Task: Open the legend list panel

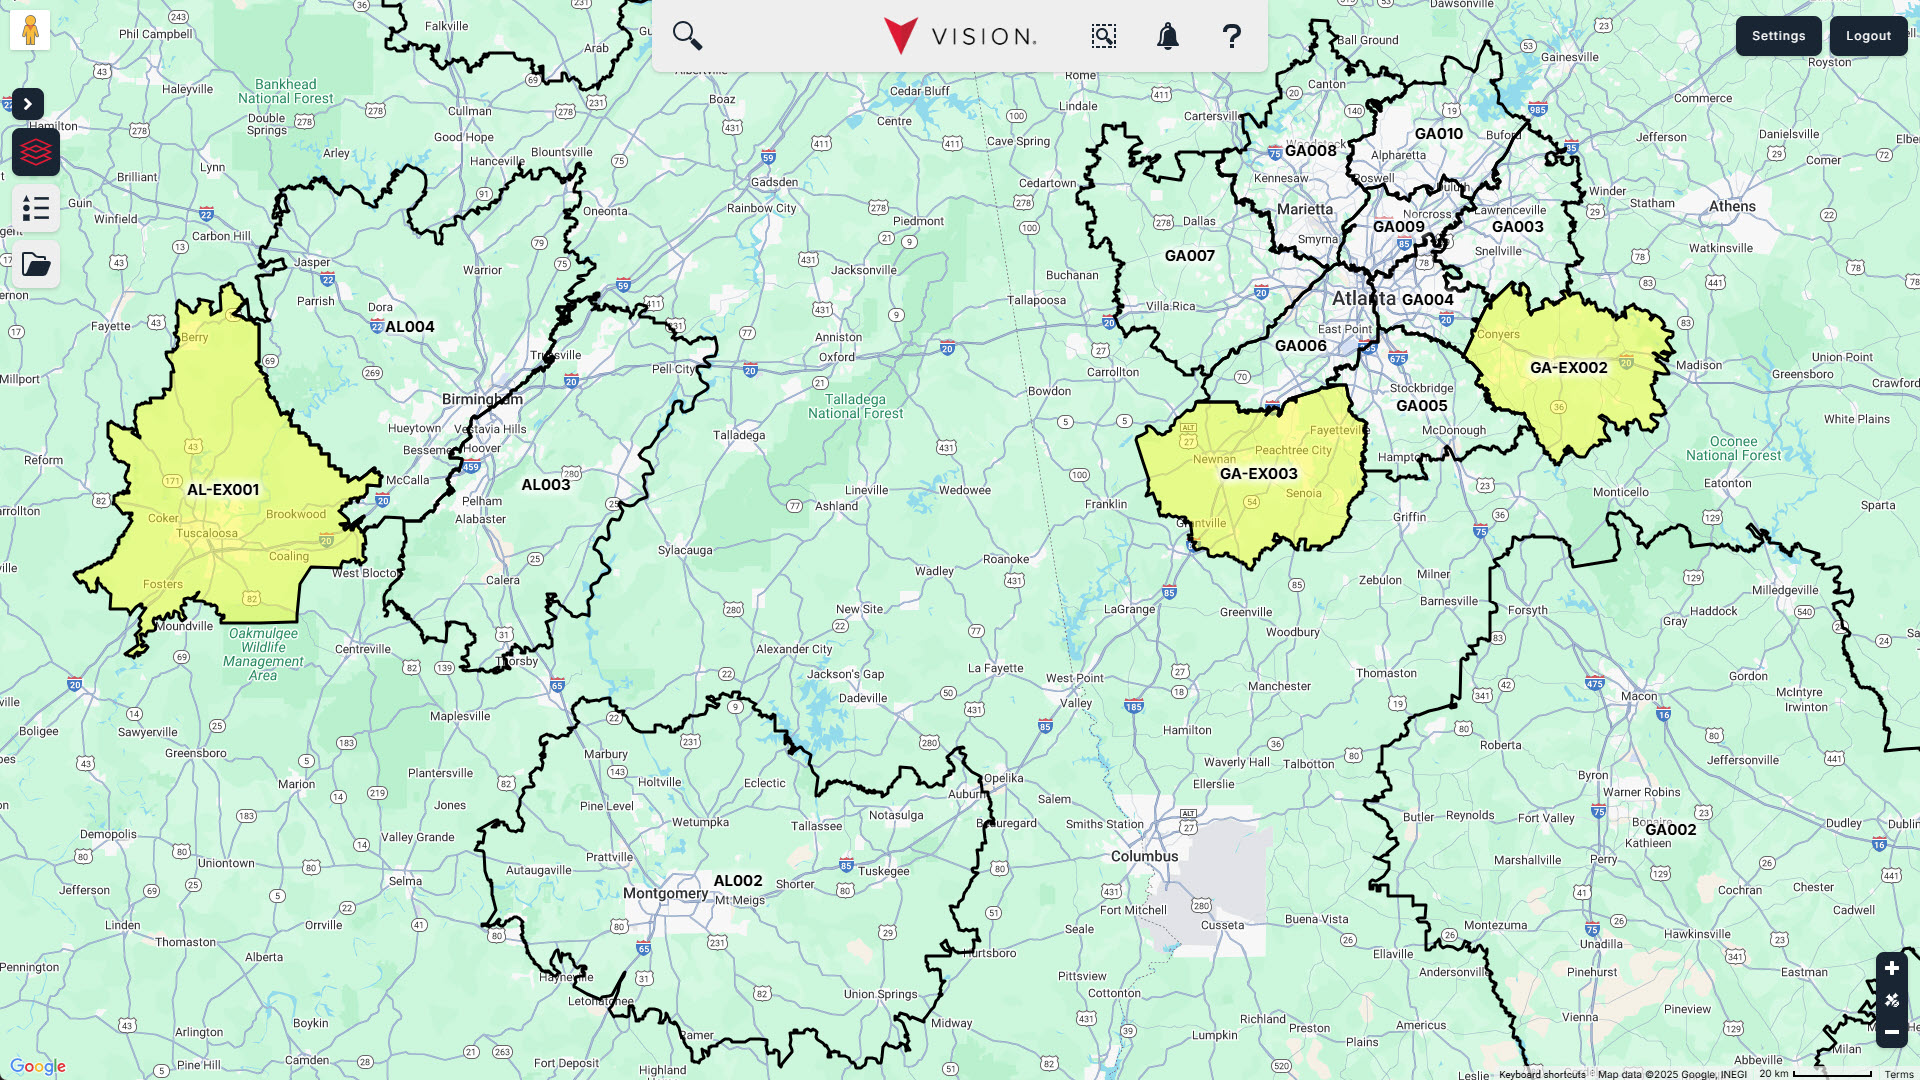Action: pos(36,208)
